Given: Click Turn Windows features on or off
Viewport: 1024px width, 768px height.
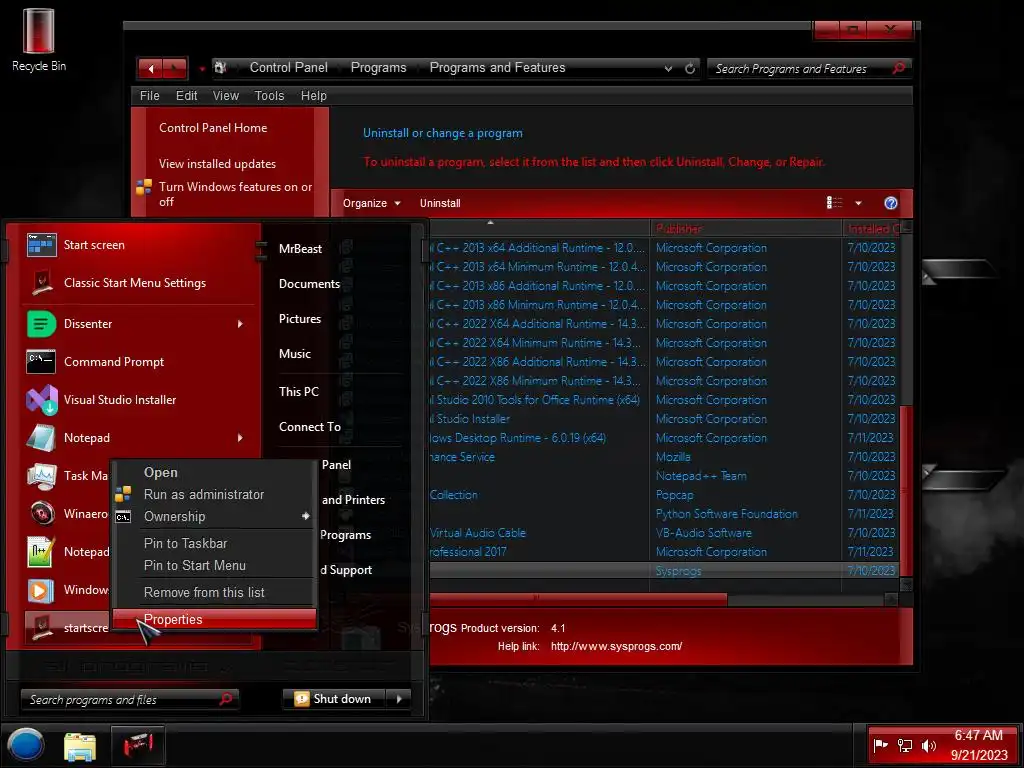Looking at the screenshot, I should coord(235,194).
